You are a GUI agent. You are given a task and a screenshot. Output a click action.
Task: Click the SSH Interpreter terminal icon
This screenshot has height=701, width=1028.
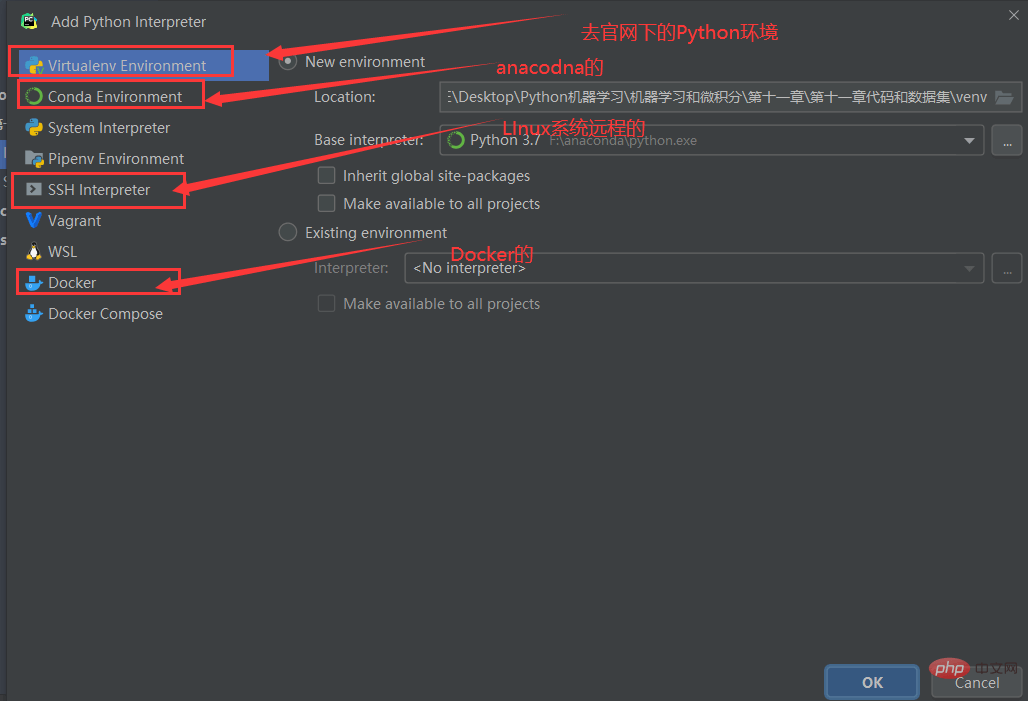pos(33,190)
